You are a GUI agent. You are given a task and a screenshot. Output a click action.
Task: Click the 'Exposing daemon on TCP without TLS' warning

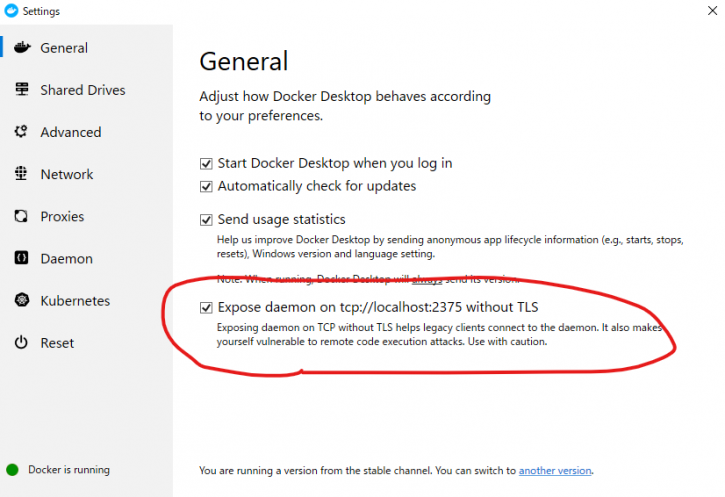[x=439, y=334]
